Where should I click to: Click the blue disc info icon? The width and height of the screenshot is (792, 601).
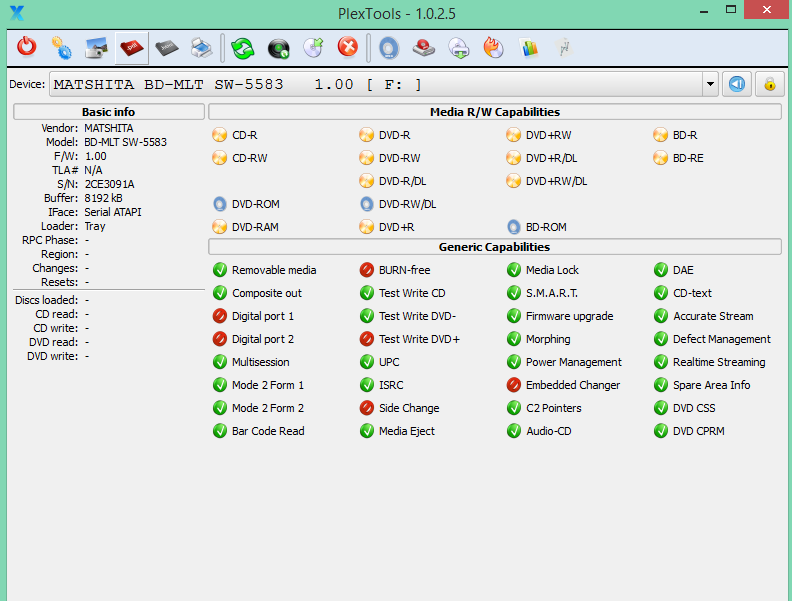[388, 48]
